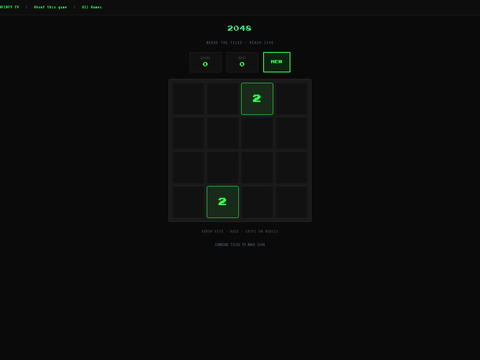Open the All Games link
480x360 pixels.
(x=92, y=7)
